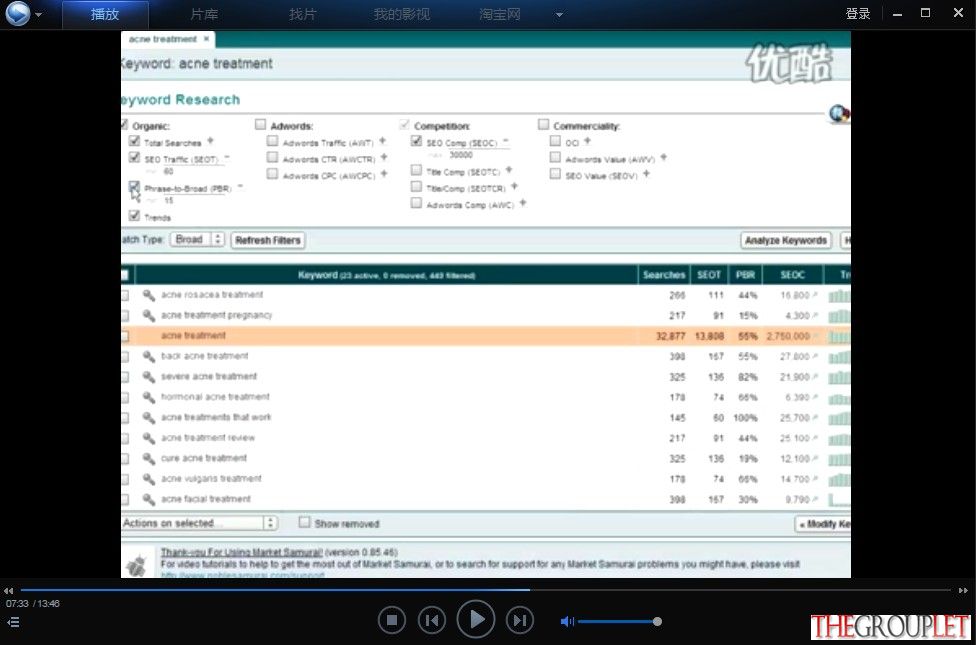Open the Match Type Broad dropdown
Image resolution: width=976 pixels, height=645 pixels.
198,240
